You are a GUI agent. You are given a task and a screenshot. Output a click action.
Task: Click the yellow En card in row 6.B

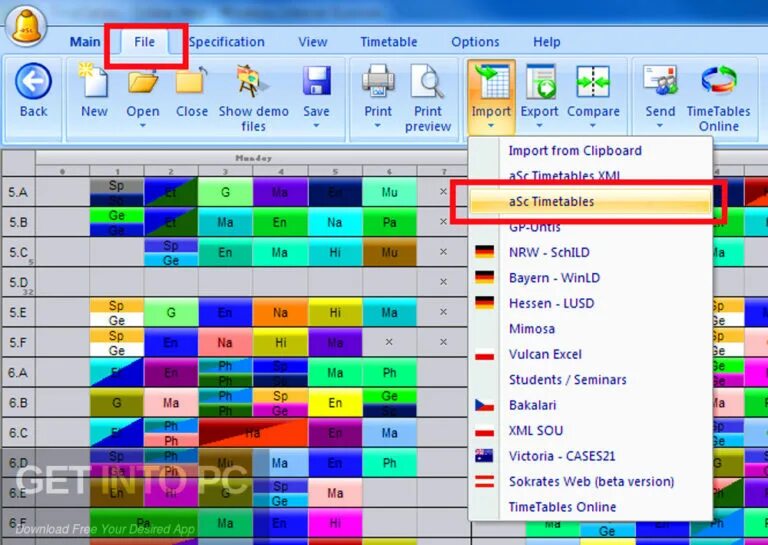click(335, 403)
